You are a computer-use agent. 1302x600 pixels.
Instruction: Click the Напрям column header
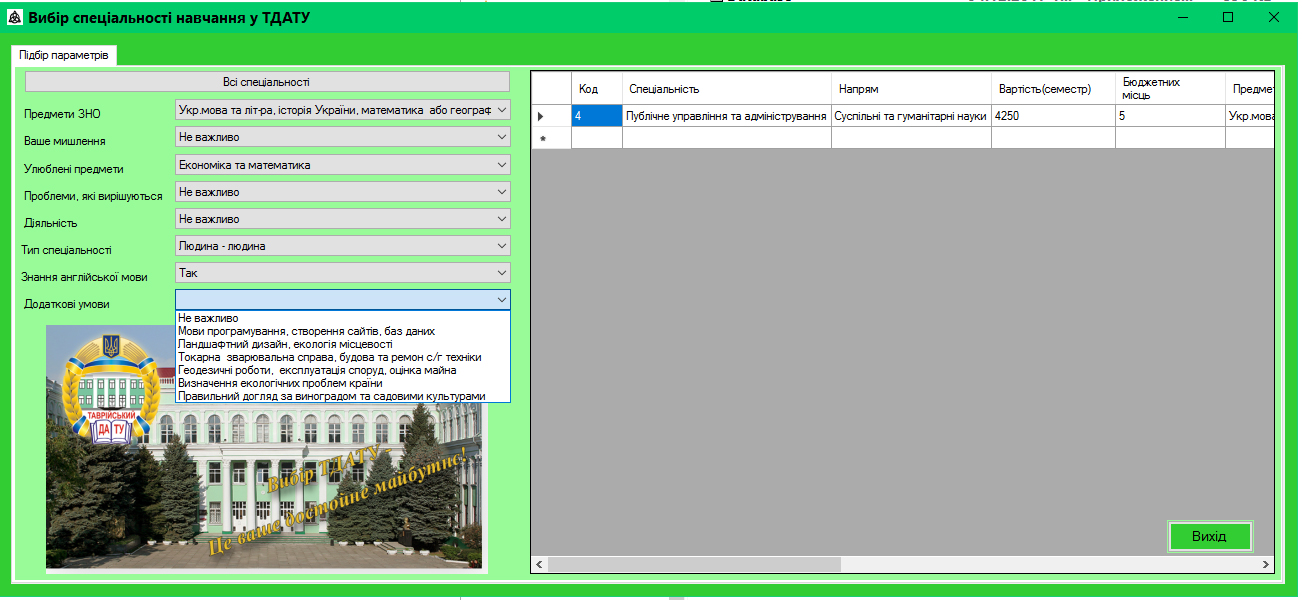coord(911,89)
